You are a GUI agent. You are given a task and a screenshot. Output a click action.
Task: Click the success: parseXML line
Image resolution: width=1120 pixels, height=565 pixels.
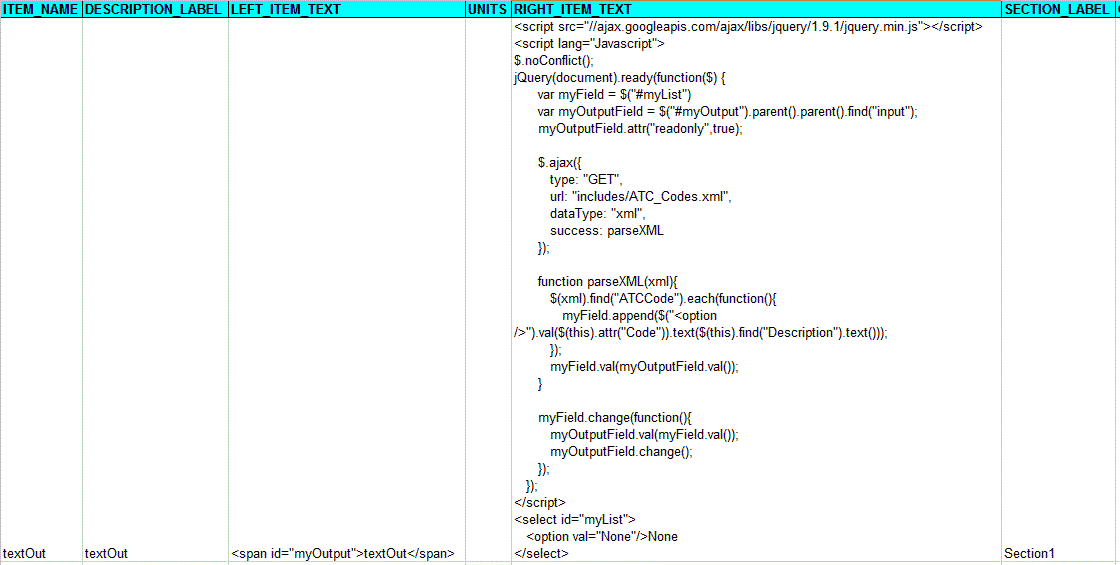[x=606, y=231]
